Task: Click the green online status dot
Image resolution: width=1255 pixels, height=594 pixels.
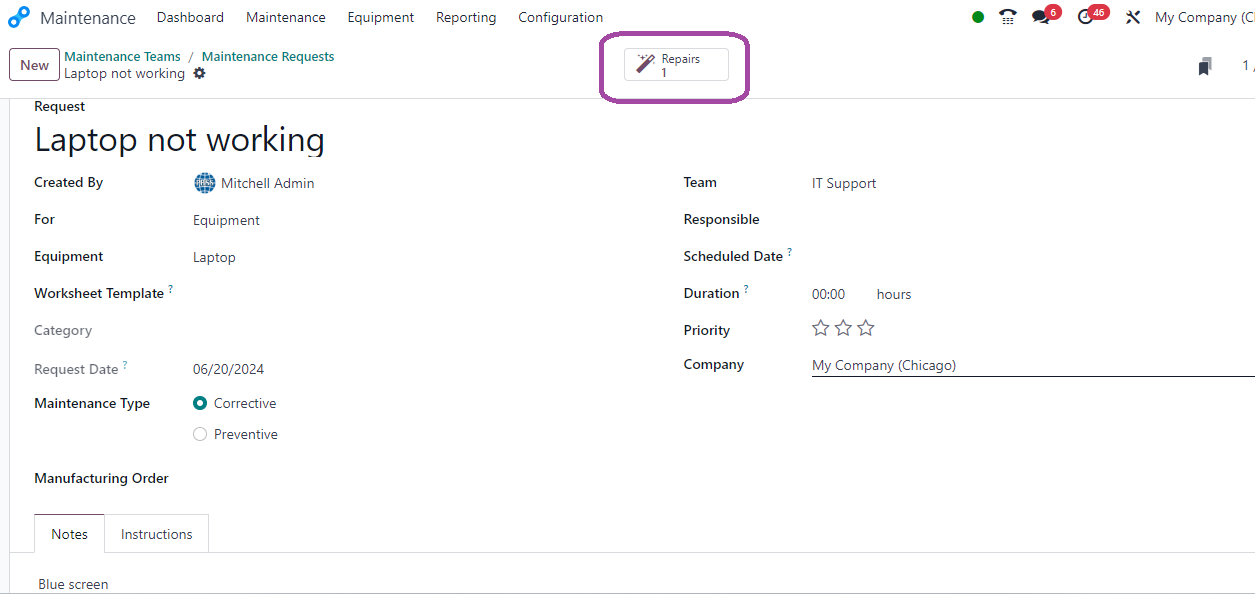Action: (x=978, y=17)
